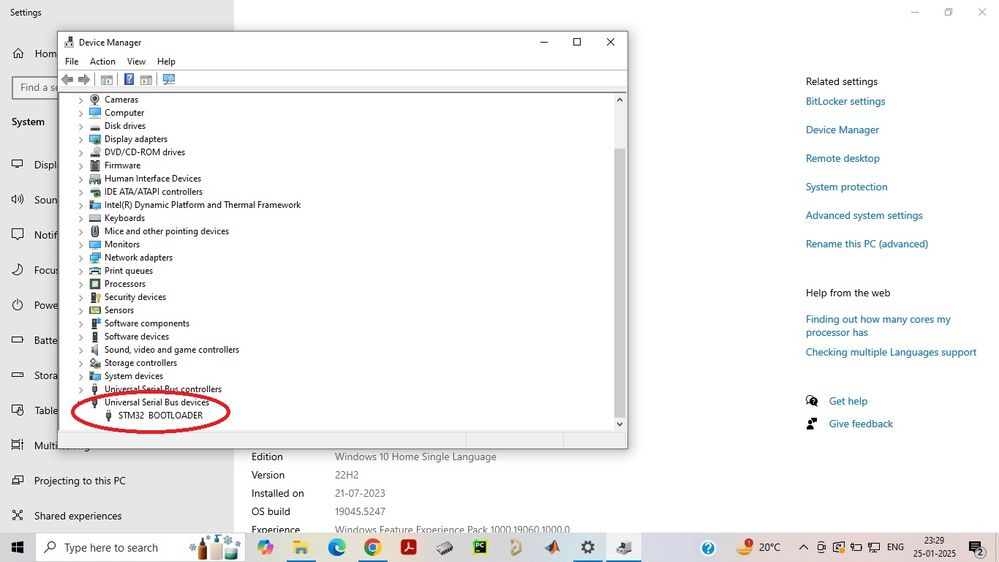Click the Forward arrow in Device Manager toolbar
The width and height of the screenshot is (999, 562).
point(83,80)
